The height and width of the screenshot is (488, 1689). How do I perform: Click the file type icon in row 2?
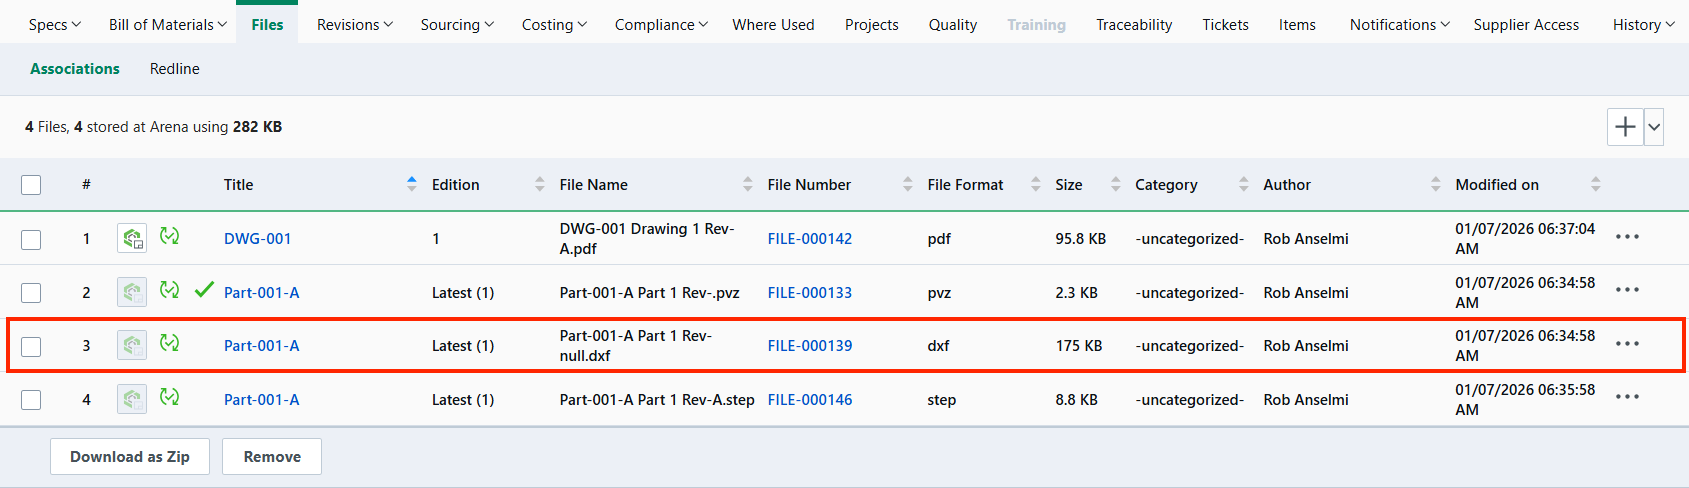point(132,292)
